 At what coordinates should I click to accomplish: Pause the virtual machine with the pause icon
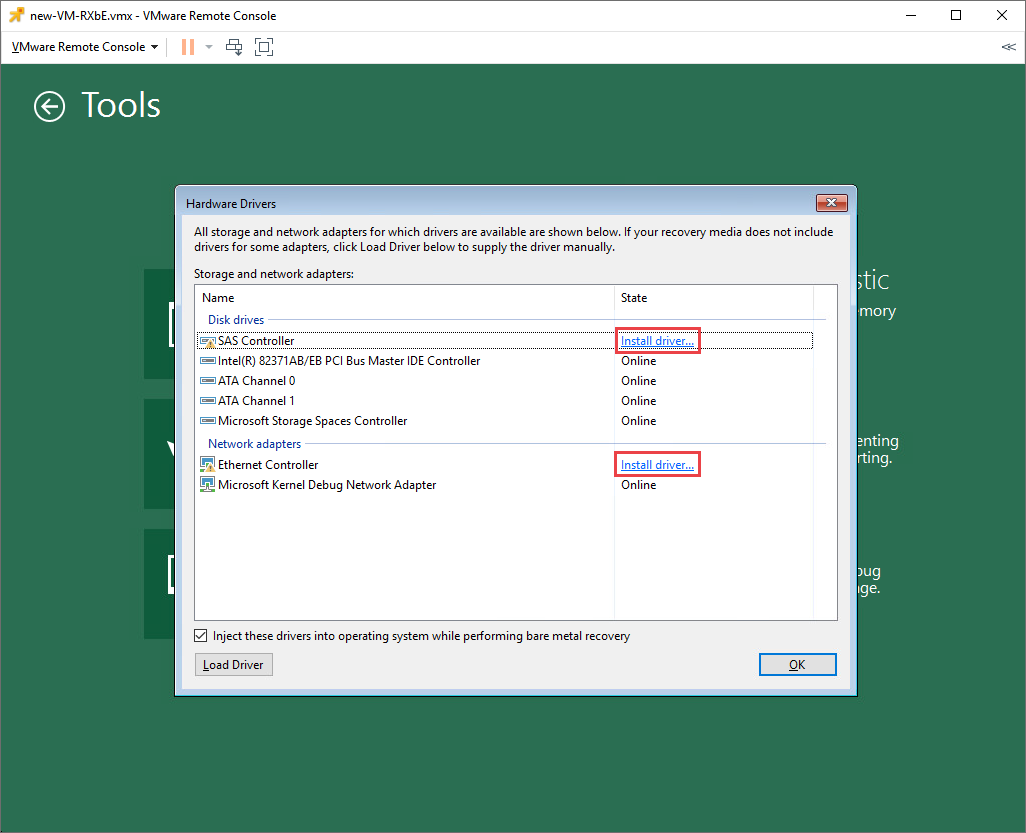point(188,47)
